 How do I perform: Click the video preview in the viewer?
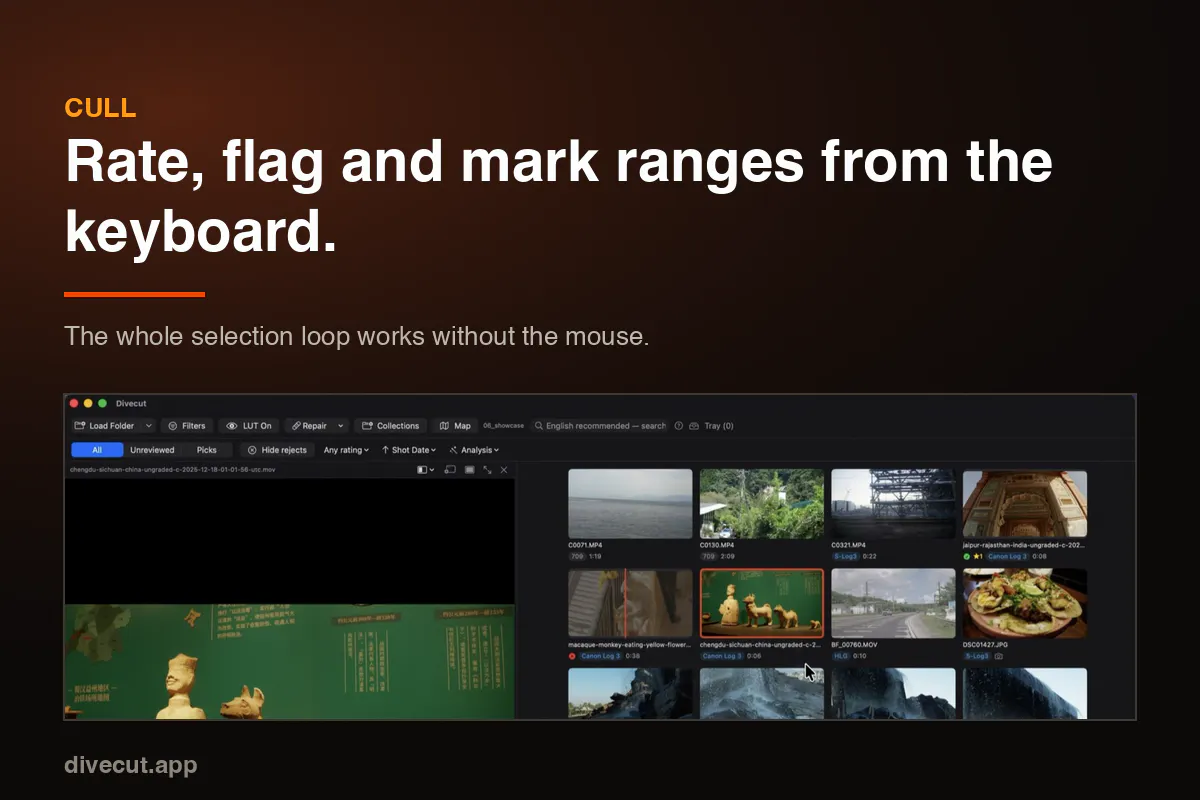coord(290,598)
